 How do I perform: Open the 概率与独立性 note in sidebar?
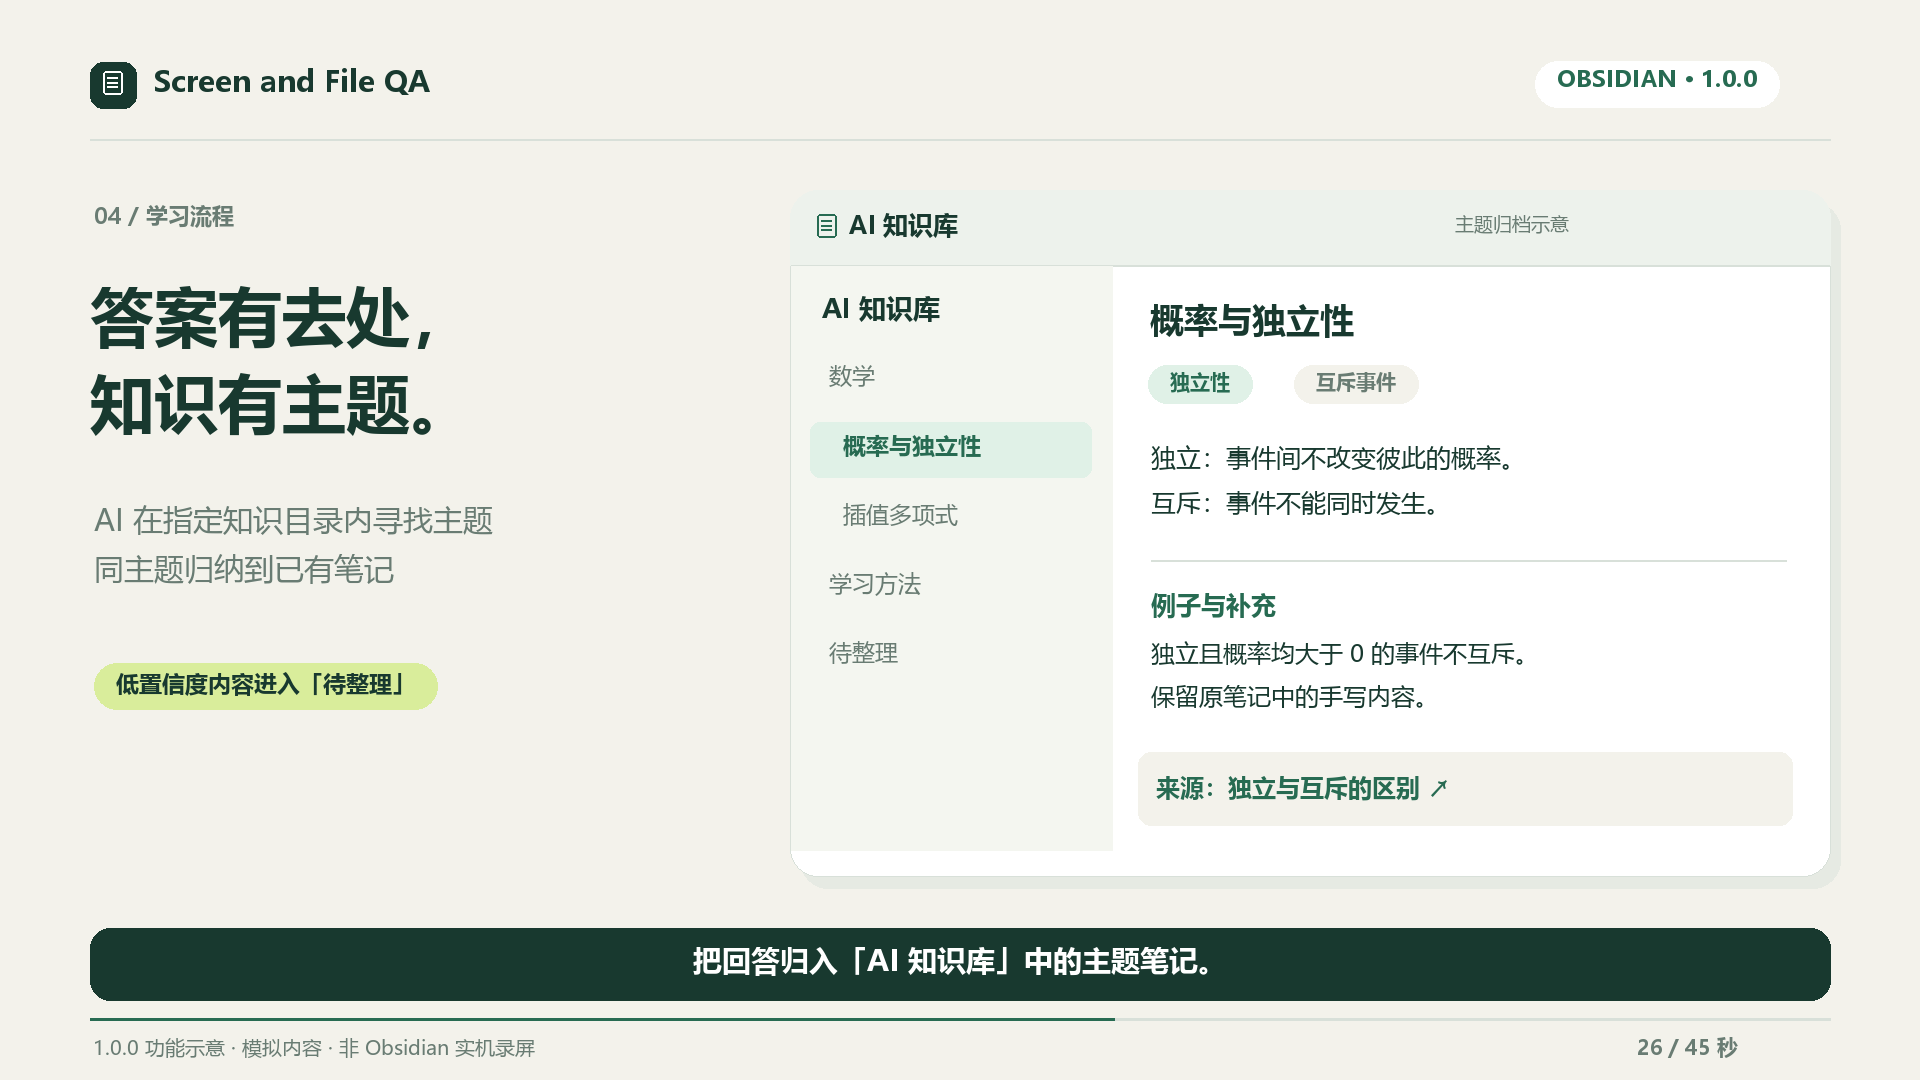951,449
